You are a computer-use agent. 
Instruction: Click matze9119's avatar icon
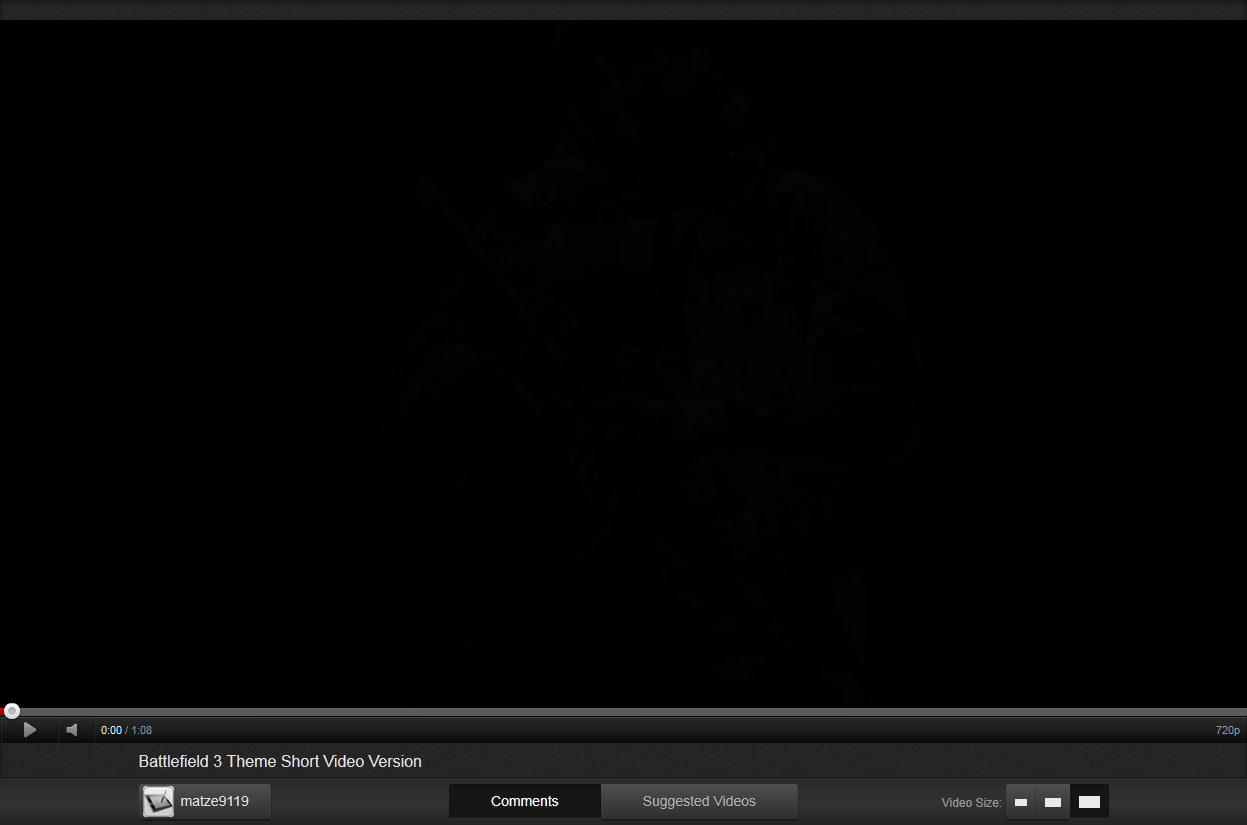point(157,801)
